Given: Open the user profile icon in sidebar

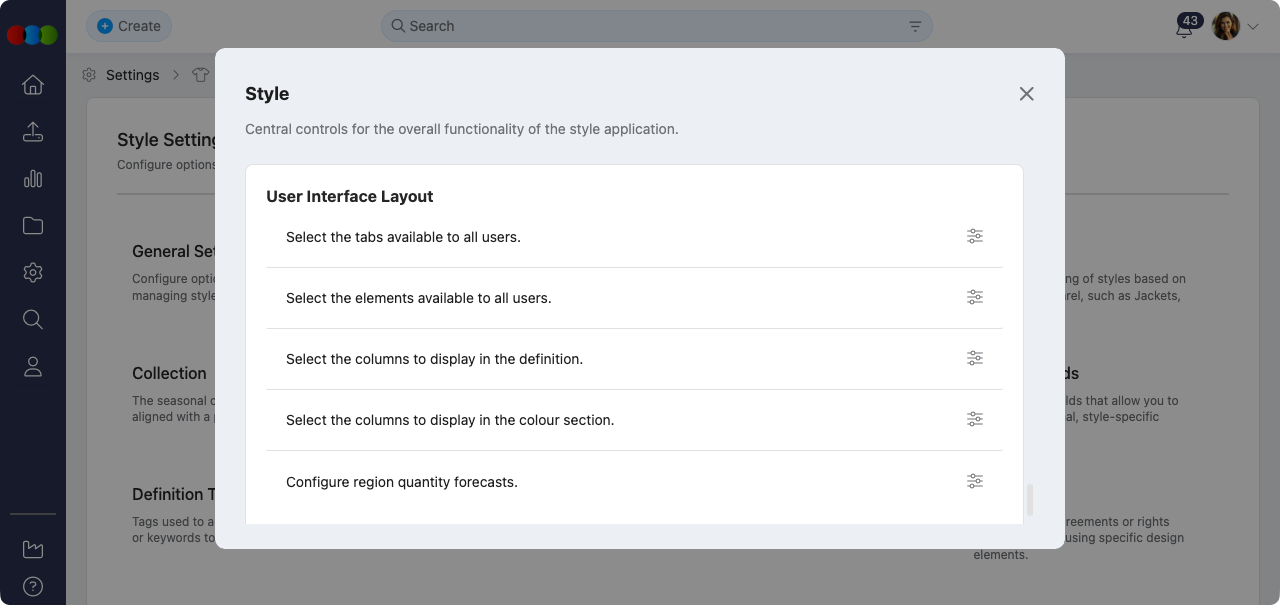Looking at the screenshot, I should click(x=32, y=366).
